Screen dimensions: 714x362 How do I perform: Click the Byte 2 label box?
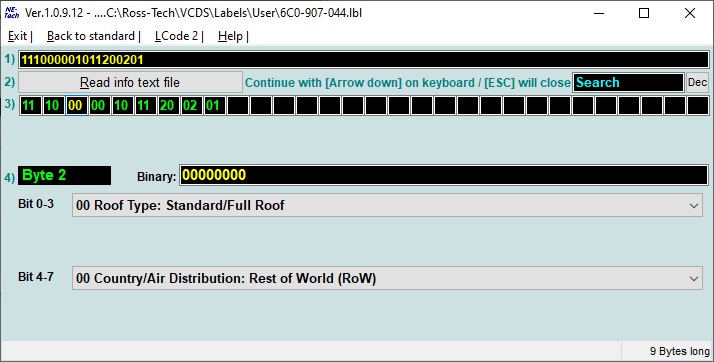pyautogui.click(x=64, y=175)
